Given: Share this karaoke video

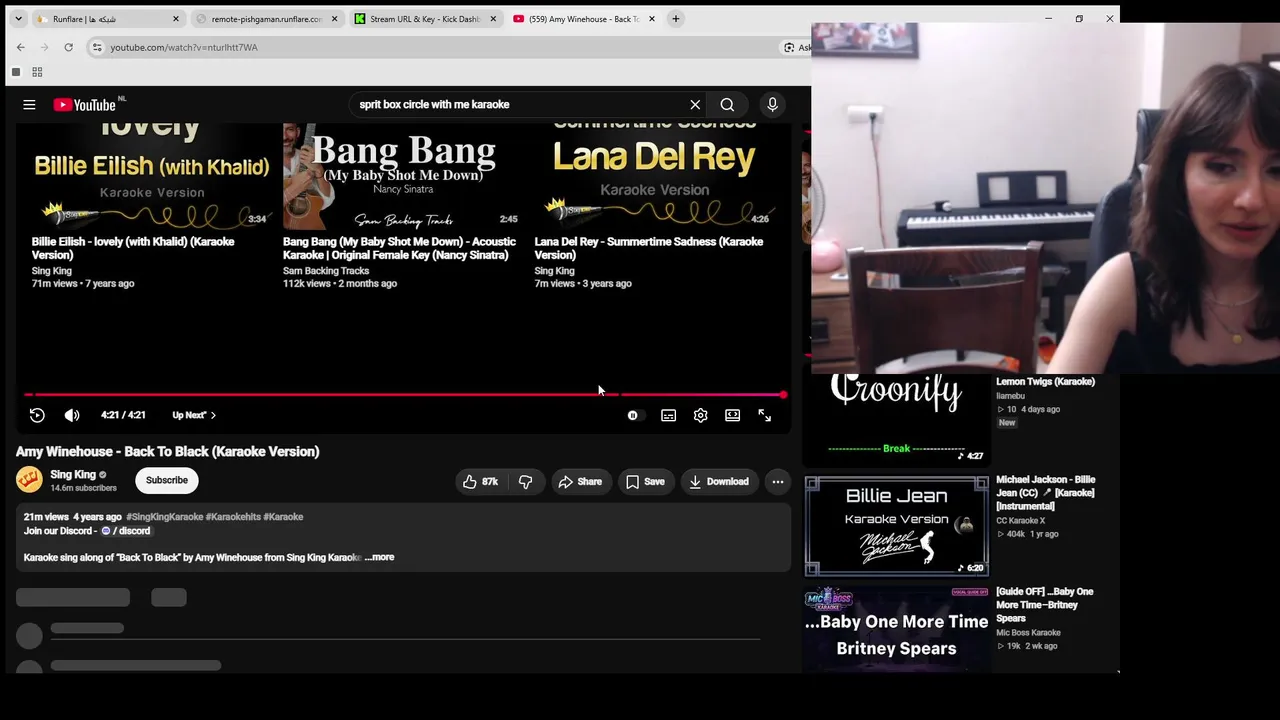Looking at the screenshot, I should click(580, 482).
